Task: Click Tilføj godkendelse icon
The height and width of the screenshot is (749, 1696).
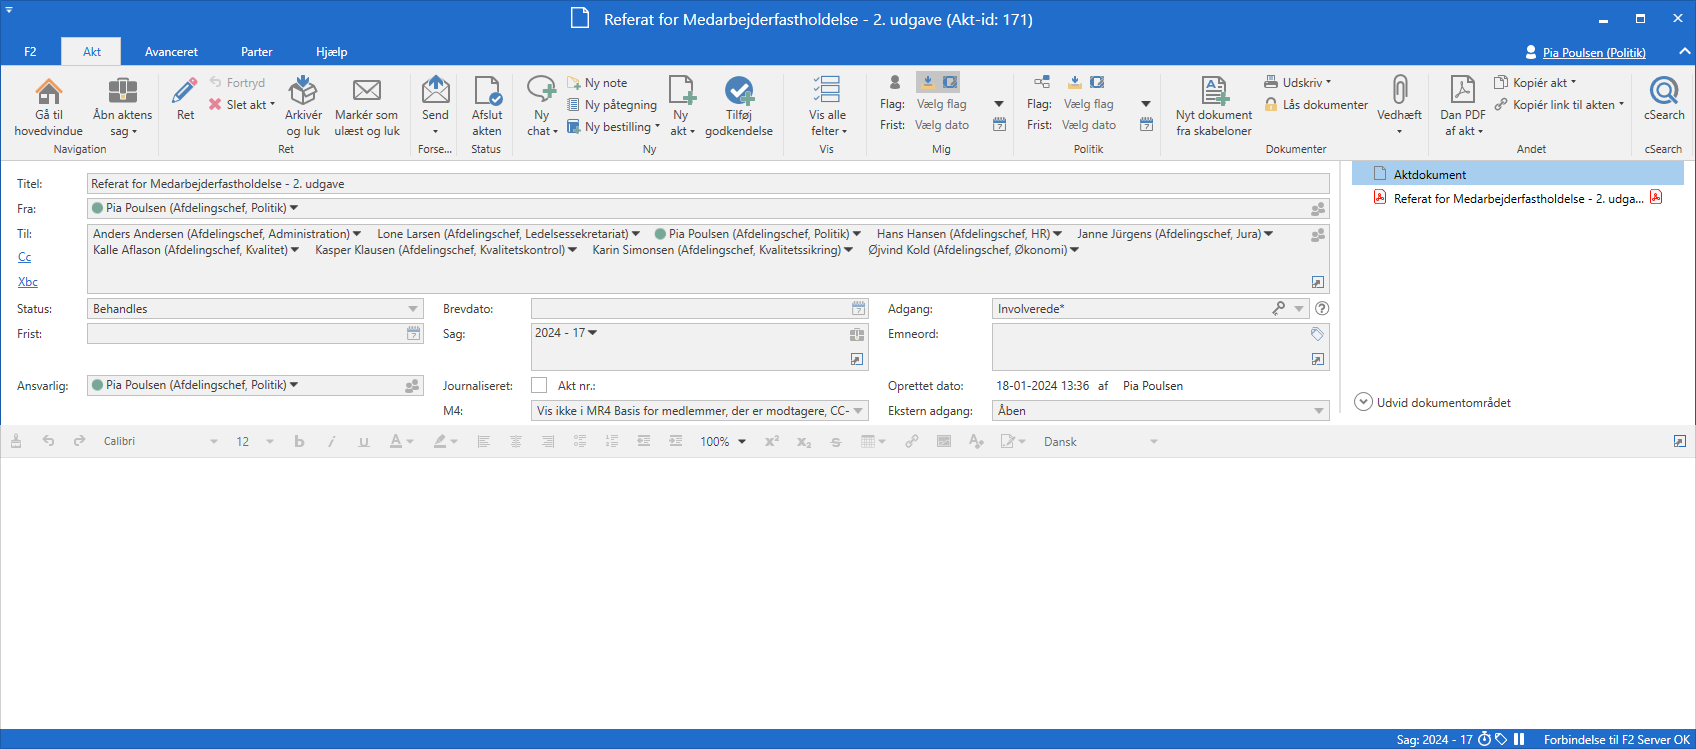Action: [x=739, y=92]
